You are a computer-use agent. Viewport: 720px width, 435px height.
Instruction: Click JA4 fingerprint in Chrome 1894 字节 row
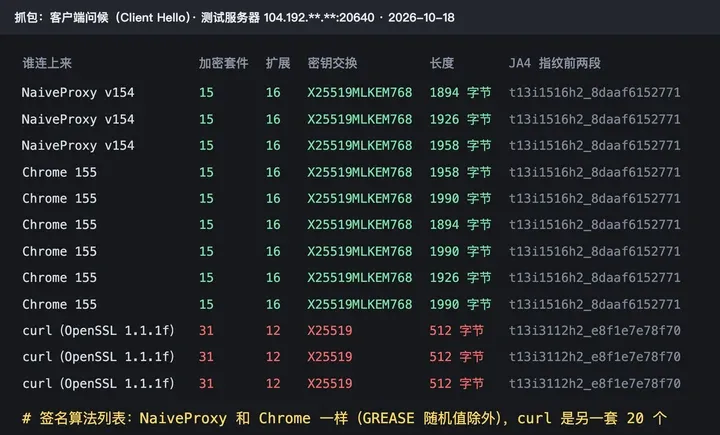point(595,224)
